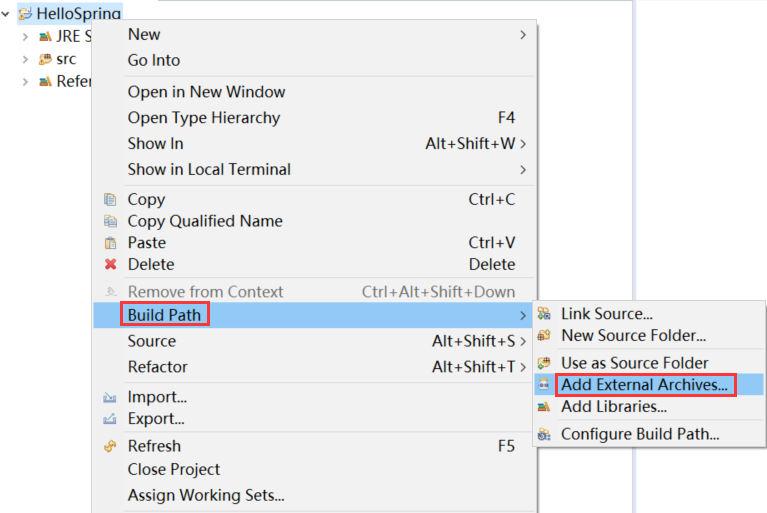The width and height of the screenshot is (767, 513).
Task: Click the Refresh arrows icon
Action: tap(110, 446)
